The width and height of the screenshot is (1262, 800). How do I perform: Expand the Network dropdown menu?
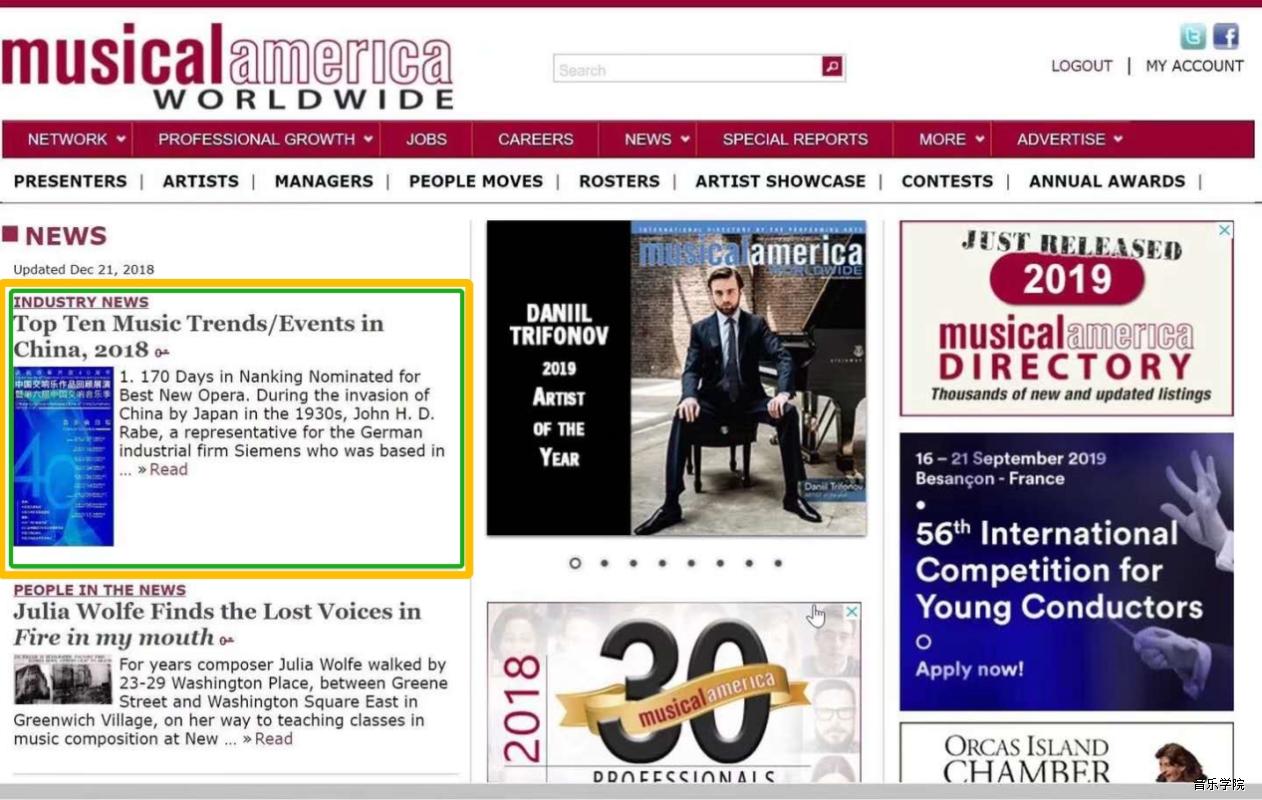pos(76,139)
